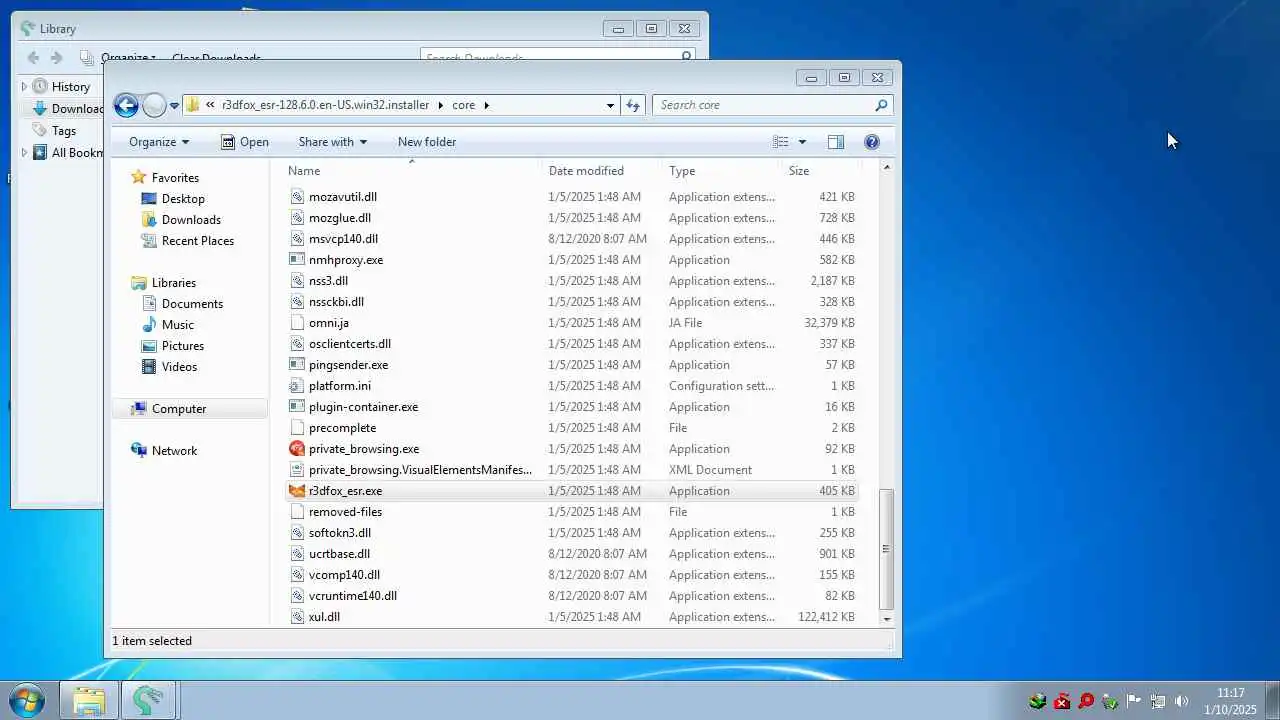Open the Videos library
The width and height of the screenshot is (1280, 720).
tap(180, 367)
